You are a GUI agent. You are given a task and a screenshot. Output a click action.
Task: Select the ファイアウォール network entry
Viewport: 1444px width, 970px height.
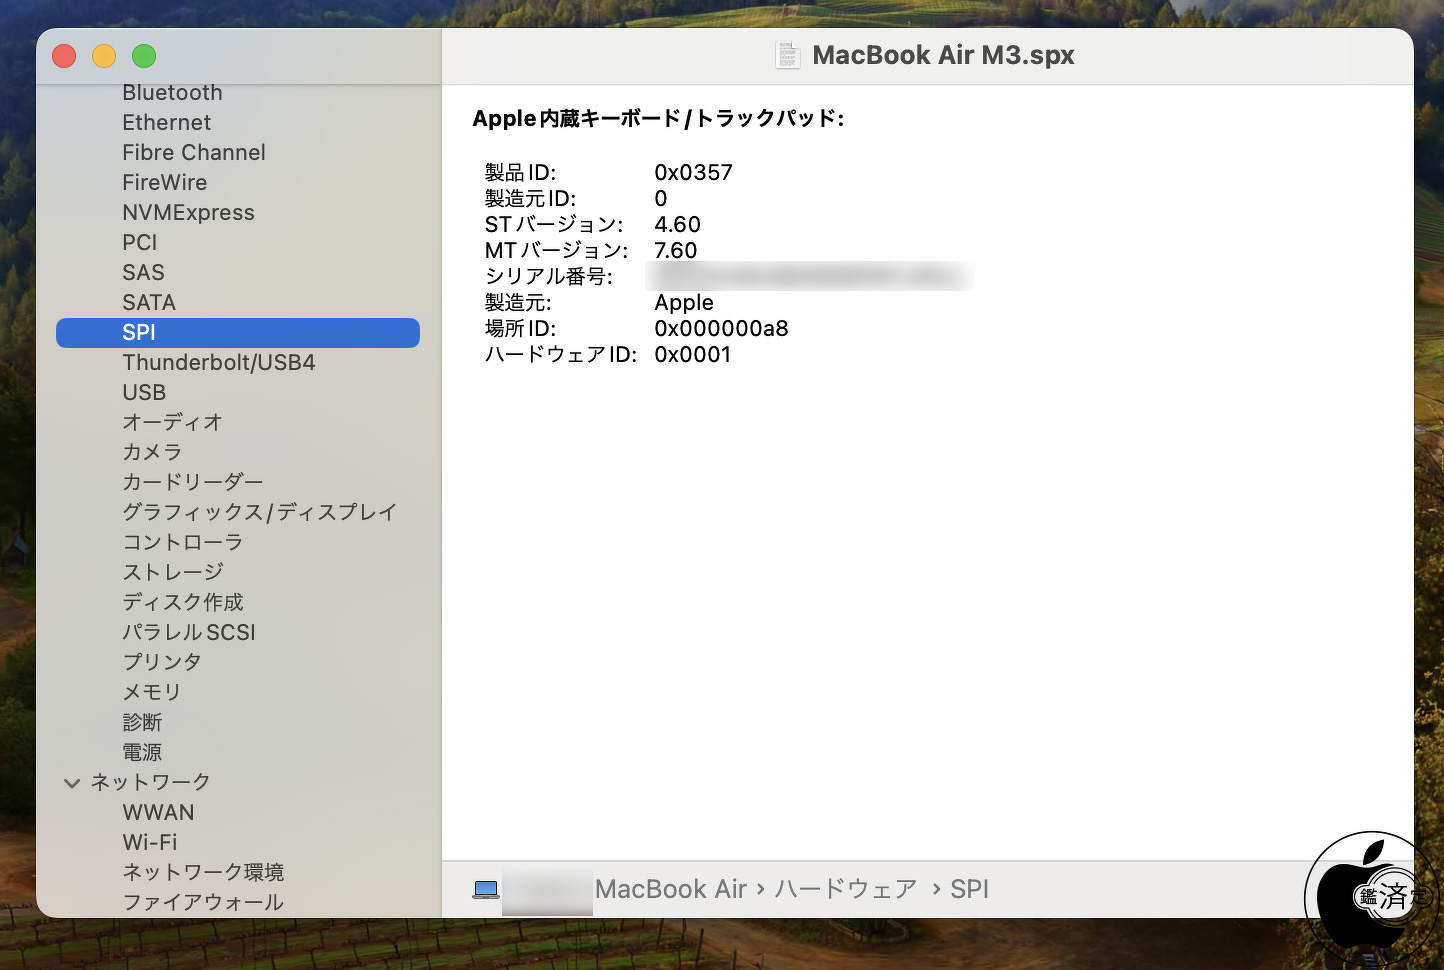[203, 902]
